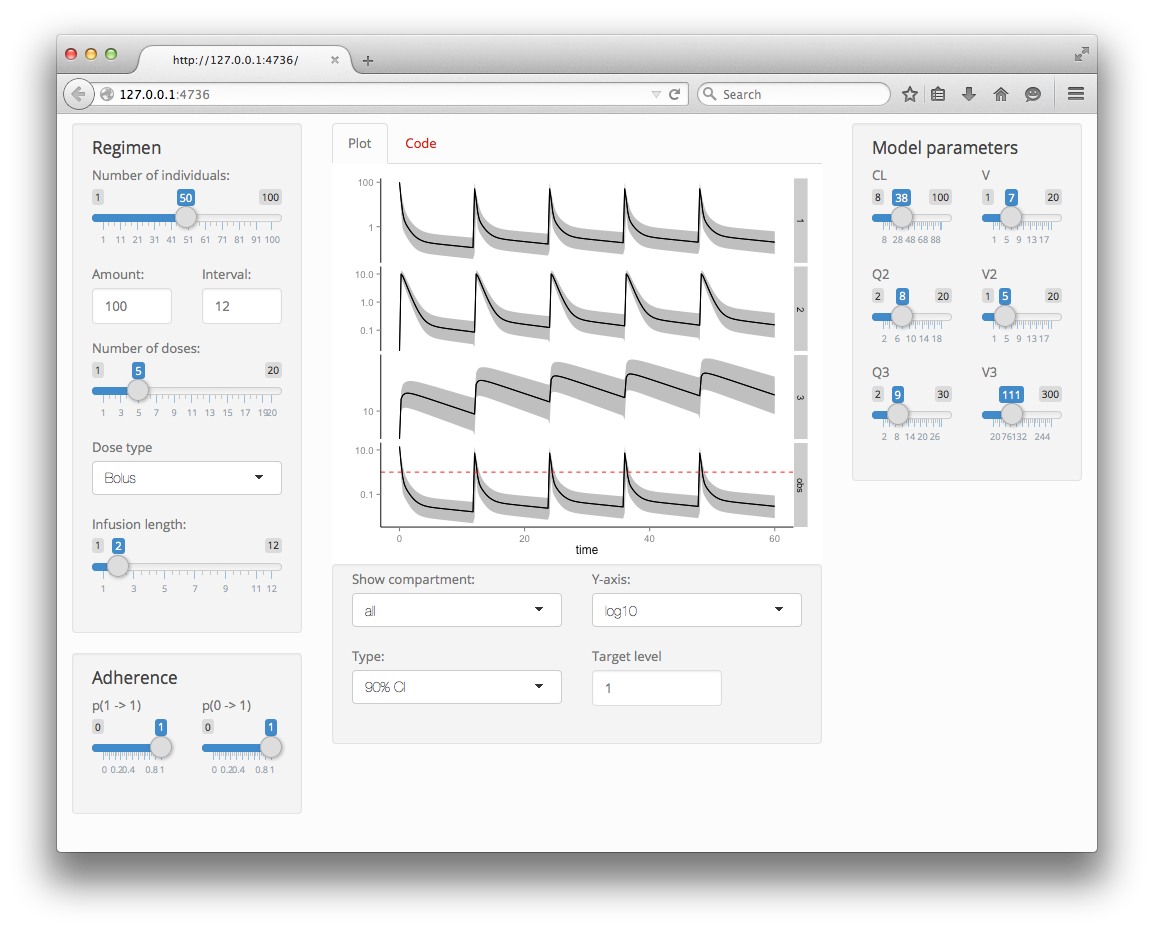Click the V2 parameter slider handle
The width and height of the screenshot is (1154, 931).
[x=1005, y=316]
